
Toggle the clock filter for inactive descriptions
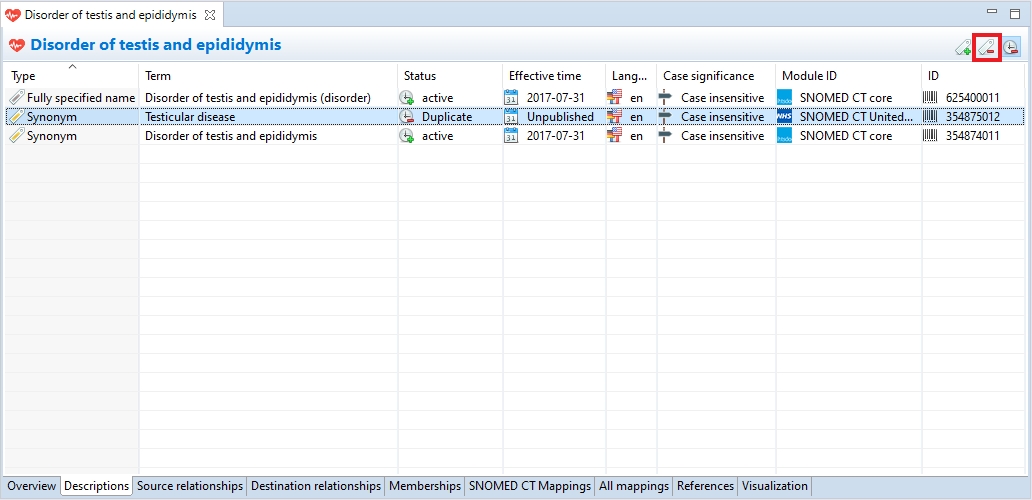pos(1012,47)
